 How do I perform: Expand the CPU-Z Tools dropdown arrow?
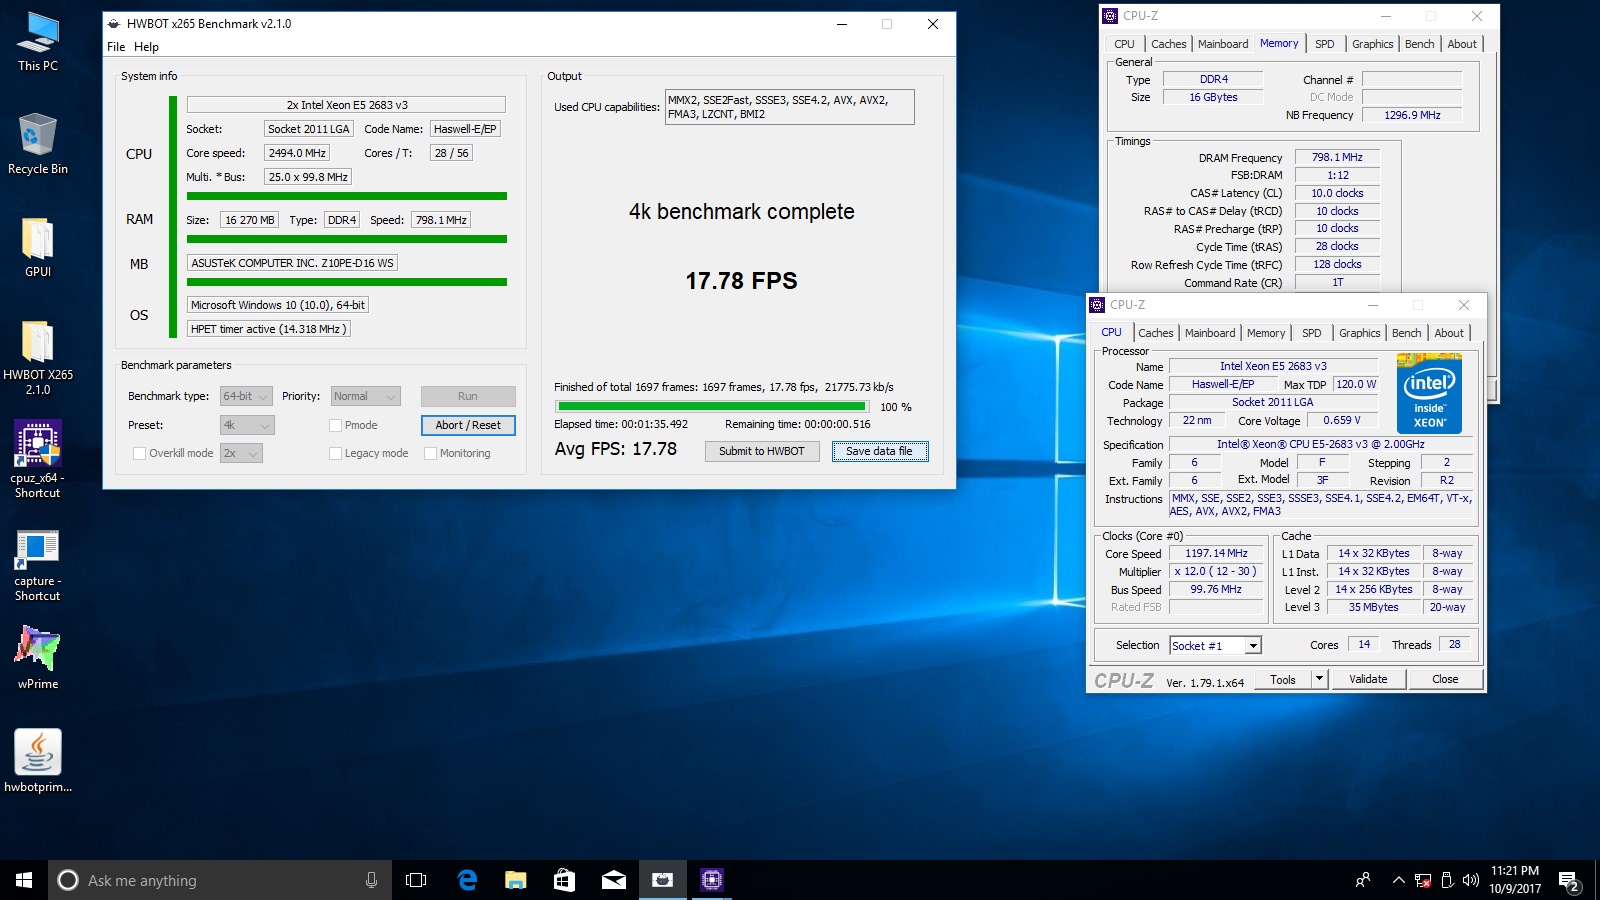[1319, 679]
